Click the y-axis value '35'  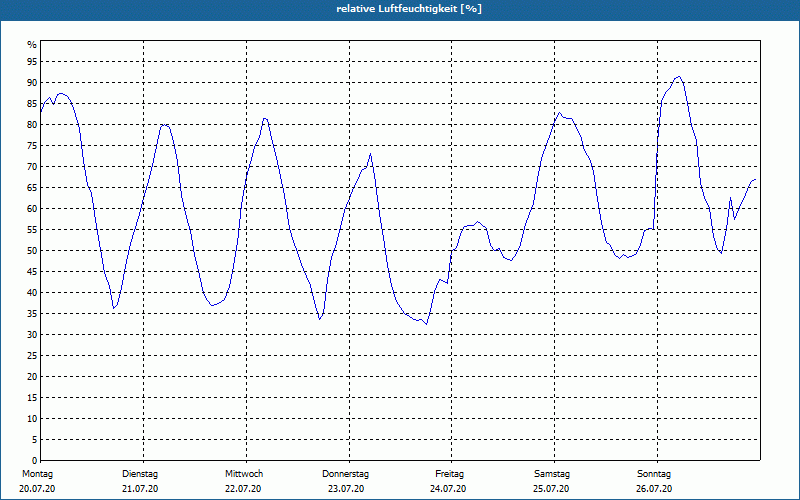[32, 314]
